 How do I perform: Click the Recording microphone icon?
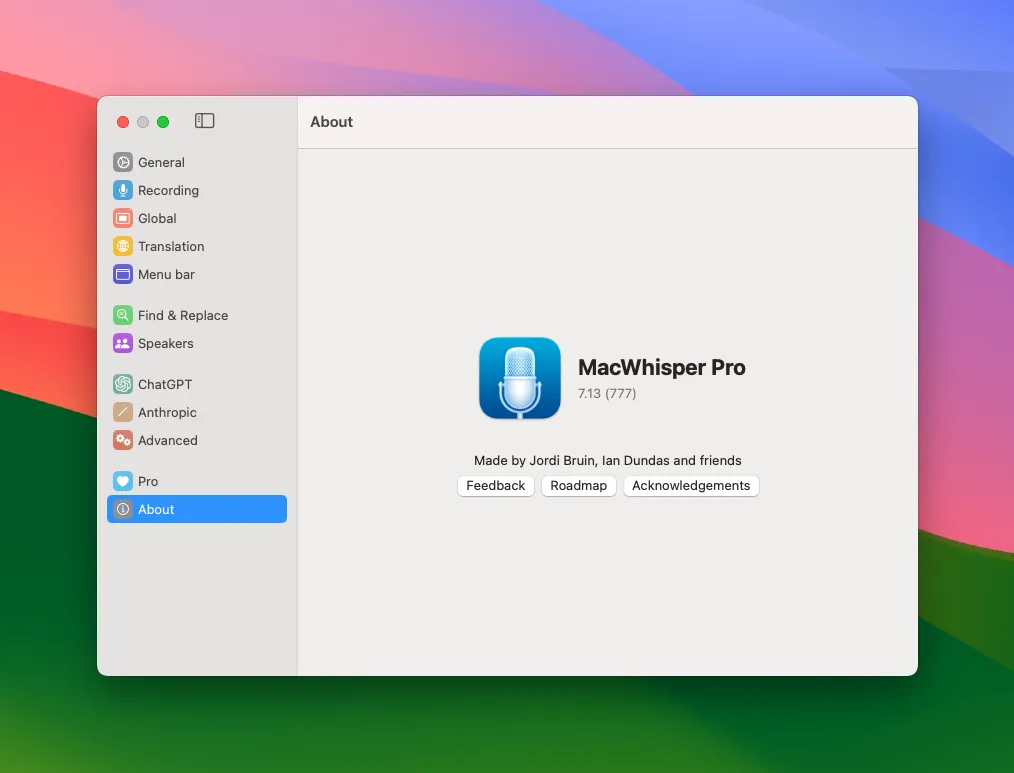pos(123,190)
